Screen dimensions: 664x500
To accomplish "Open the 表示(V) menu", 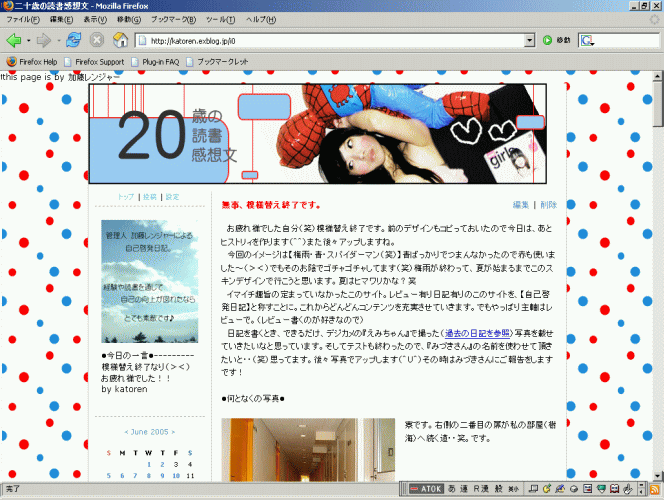I will [x=95, y=19].
